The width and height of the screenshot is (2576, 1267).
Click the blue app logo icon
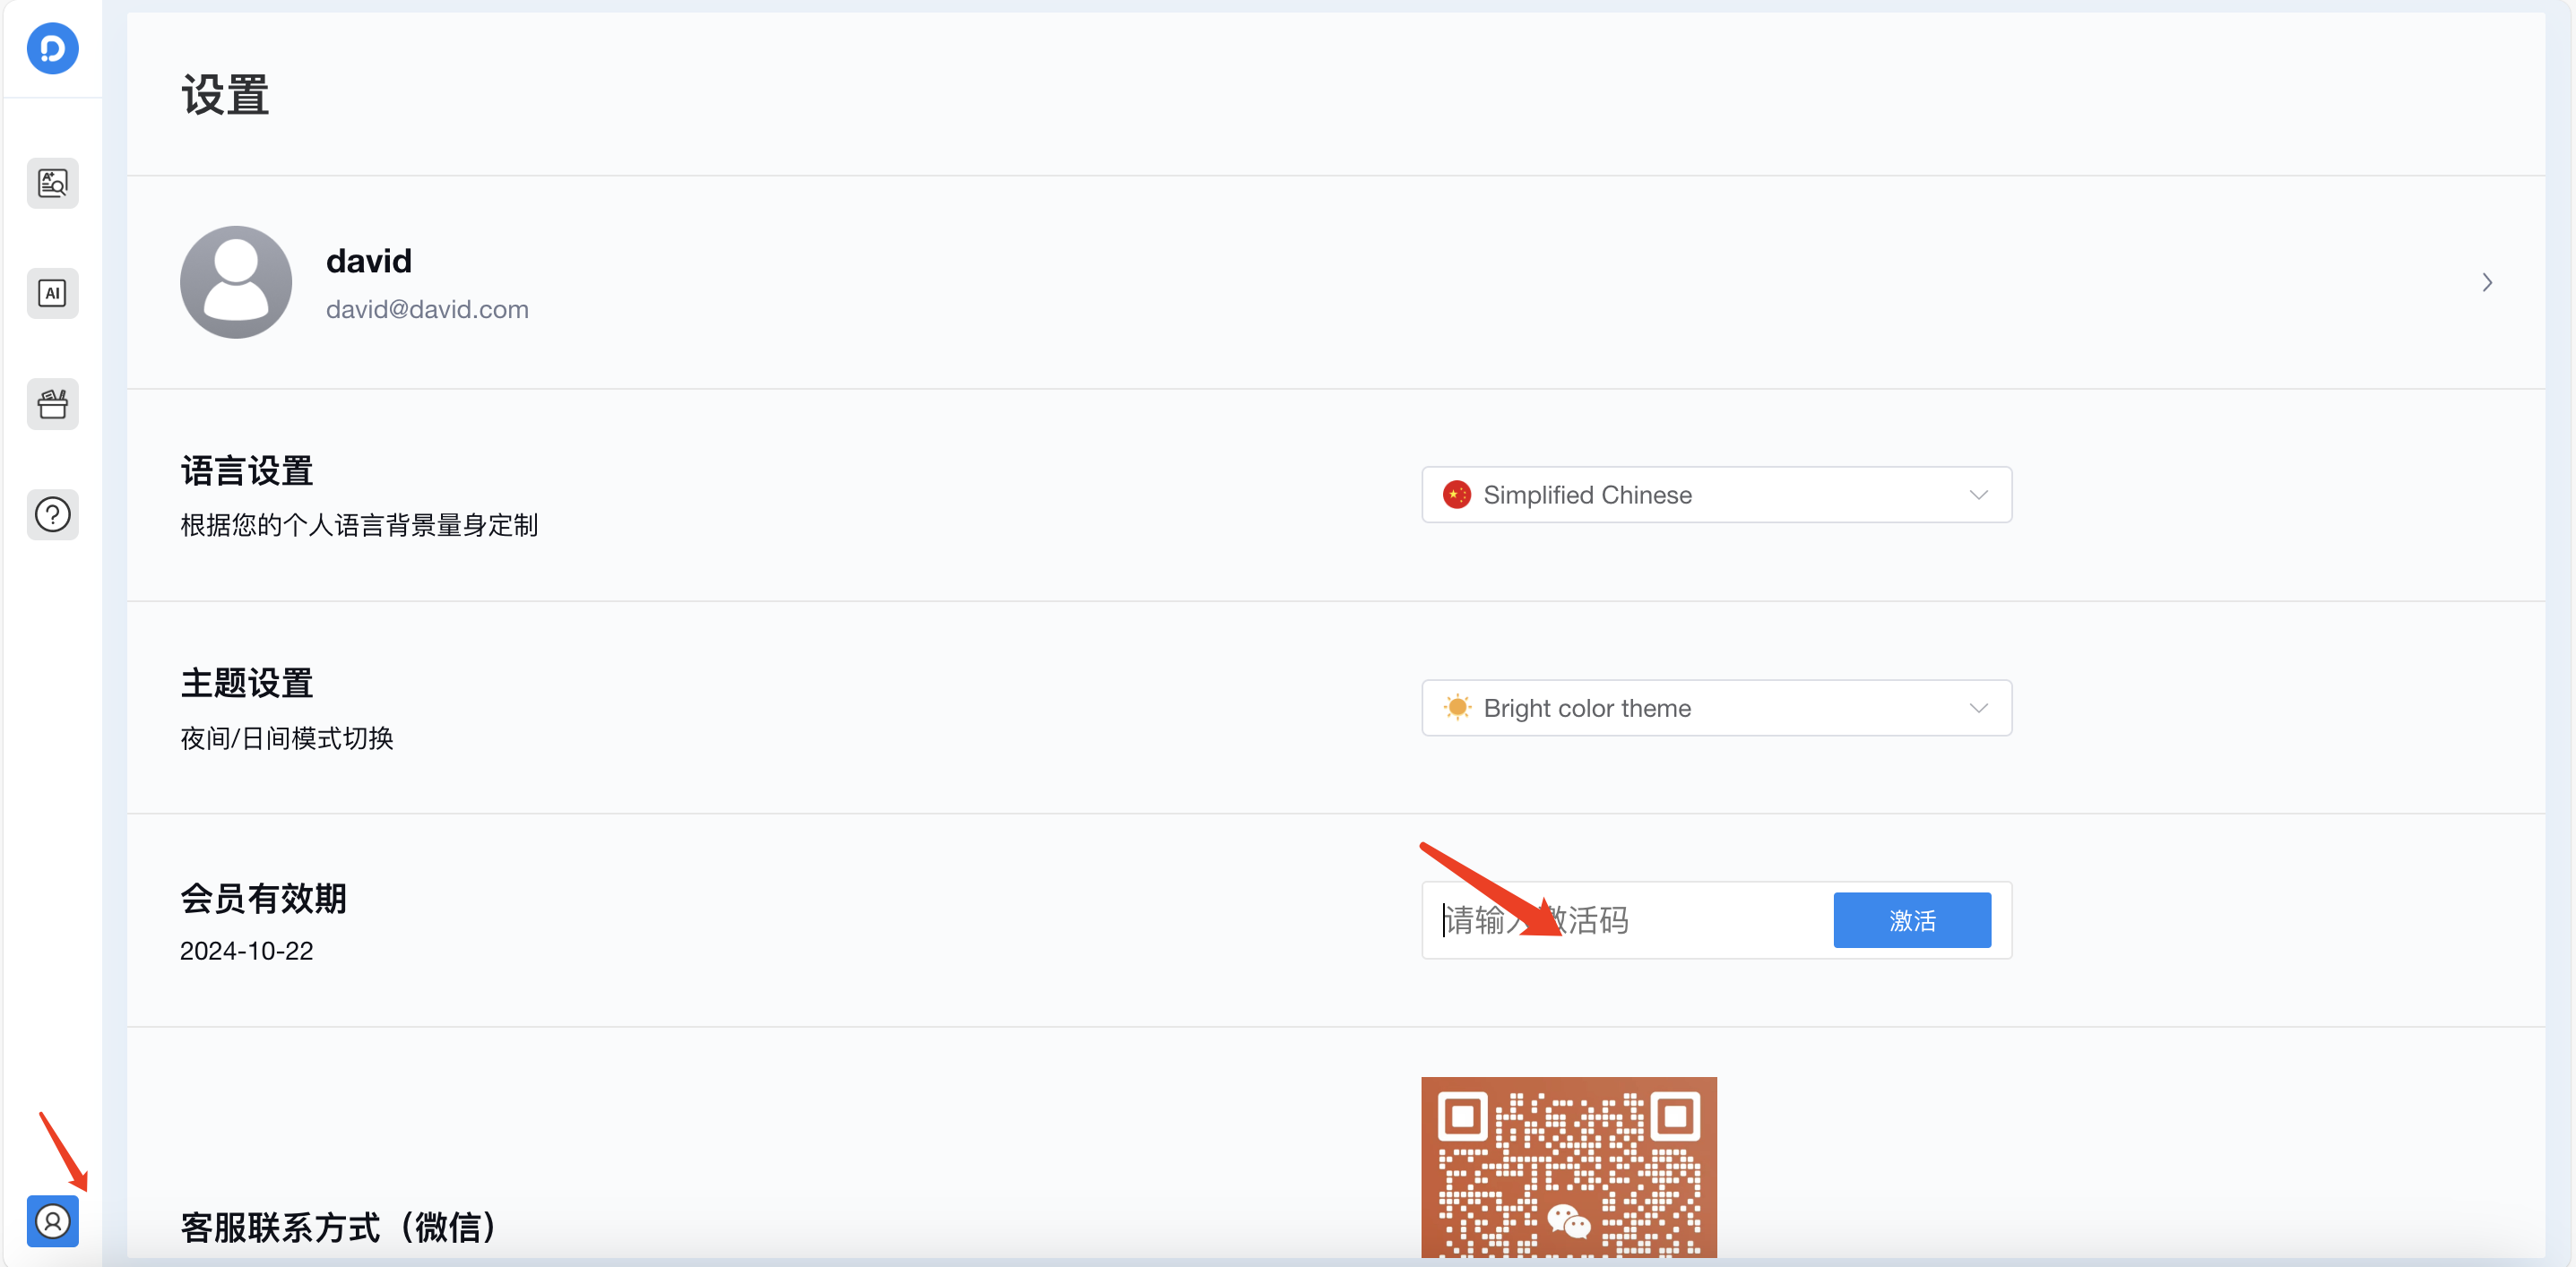coord(52,48)
